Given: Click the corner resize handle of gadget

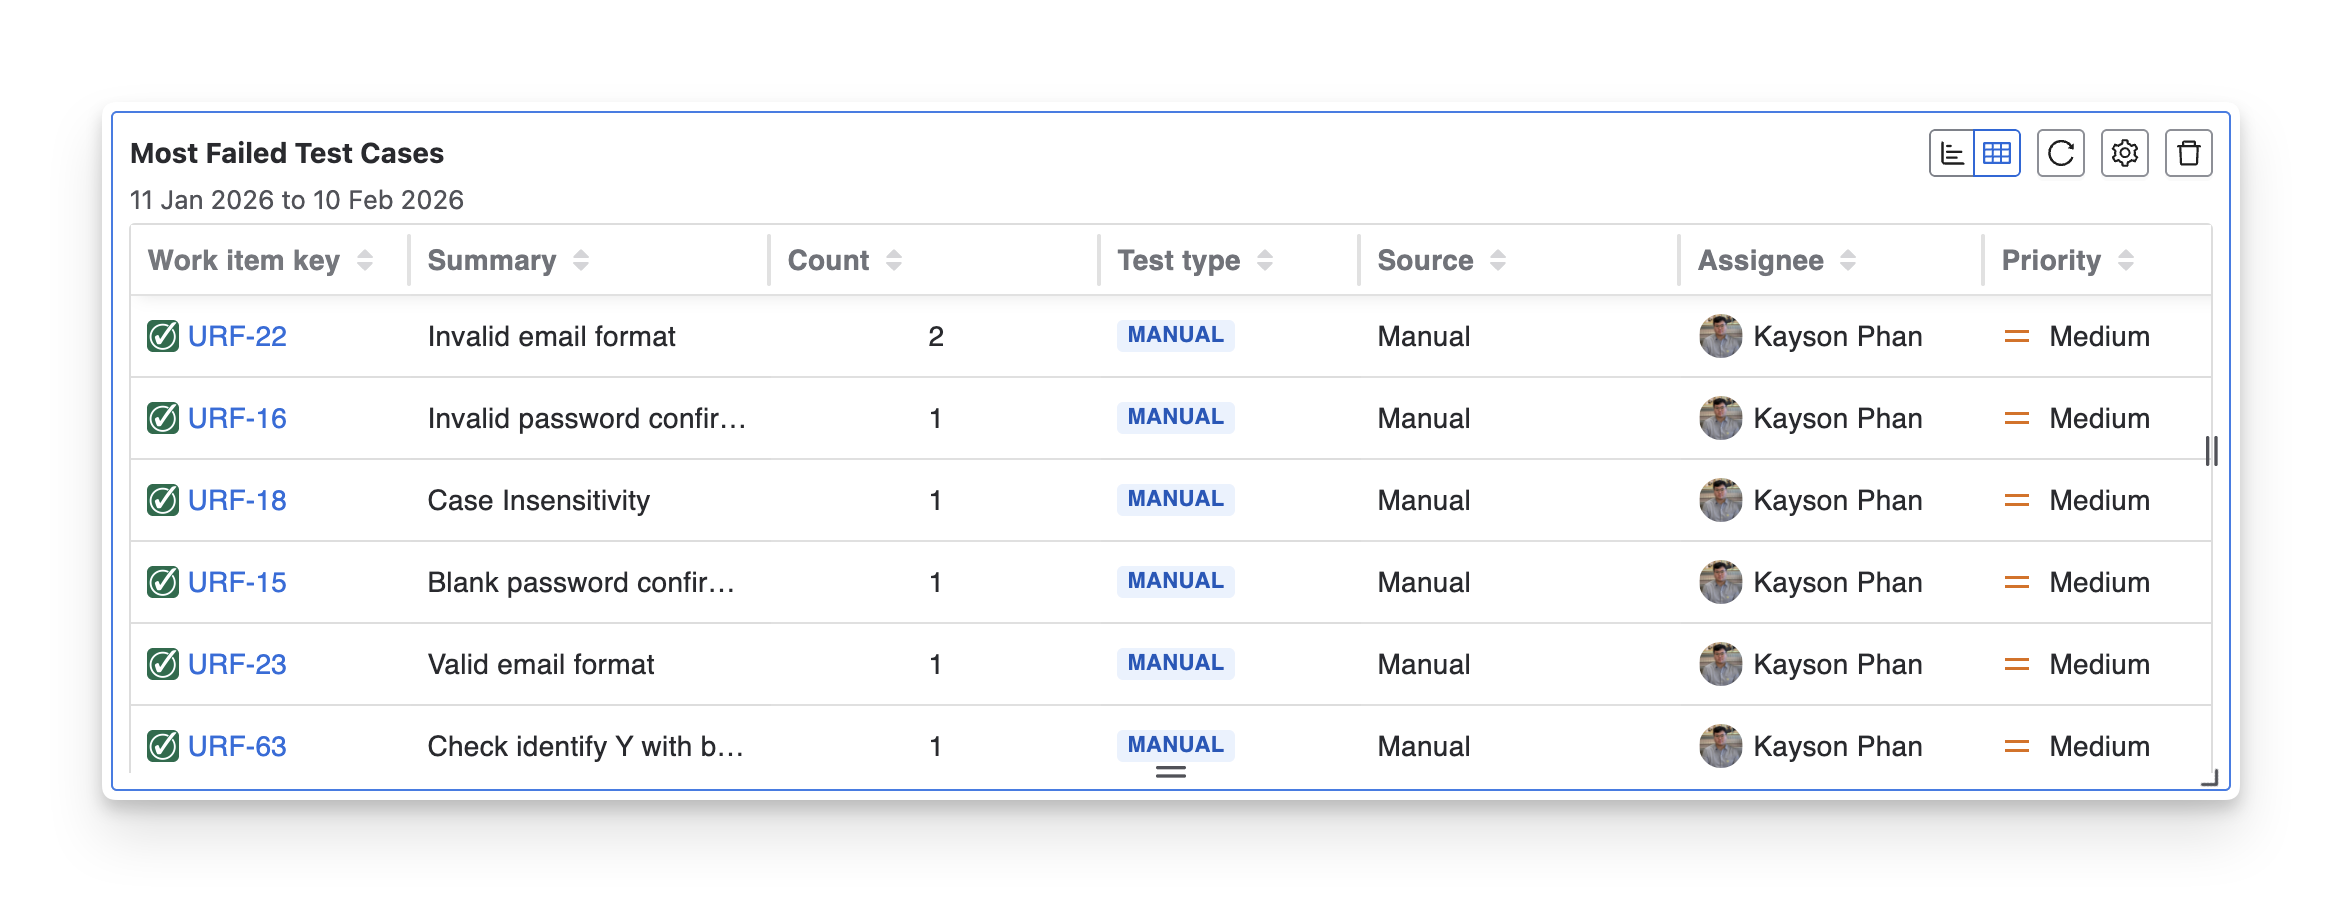Looking at the screenshot, I should (x=2210, y=778).
